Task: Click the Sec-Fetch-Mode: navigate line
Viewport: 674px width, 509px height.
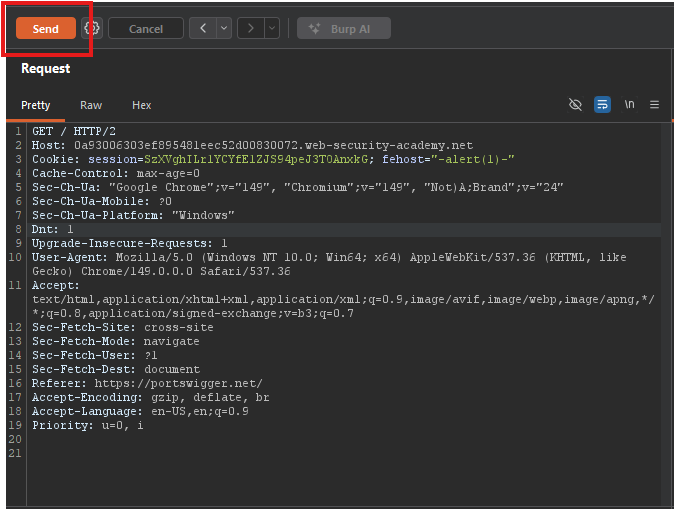Action: click(x=116, y=341)
